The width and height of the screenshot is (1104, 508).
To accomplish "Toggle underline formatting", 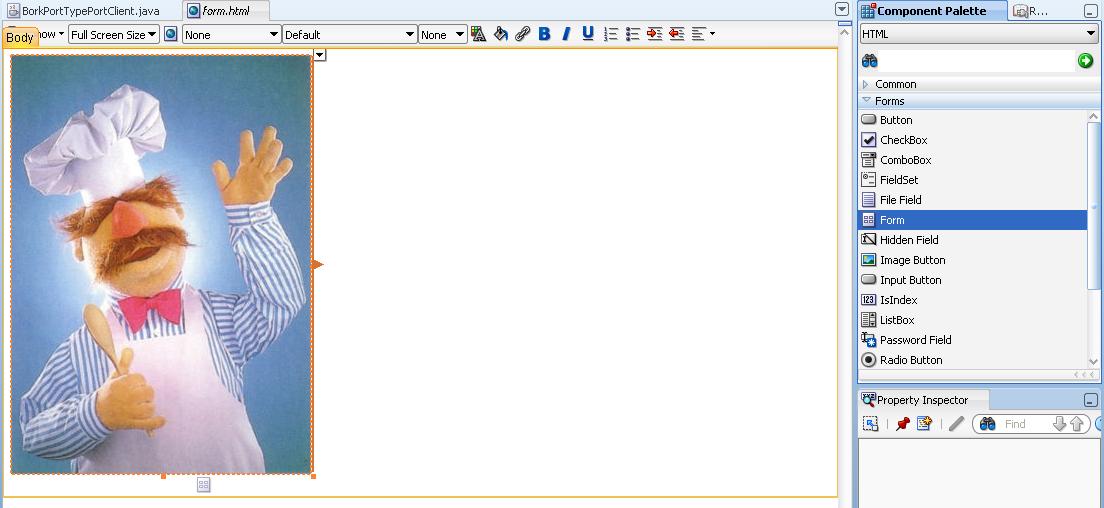I will click(x=588, y=34).
